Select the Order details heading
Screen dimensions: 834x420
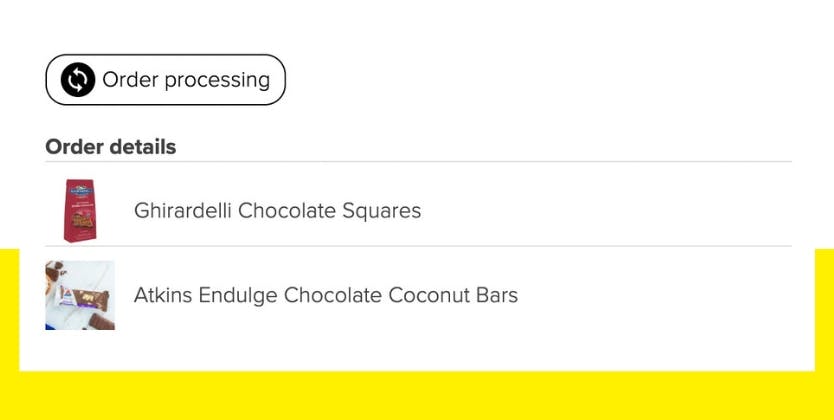[x=111, y=147]
